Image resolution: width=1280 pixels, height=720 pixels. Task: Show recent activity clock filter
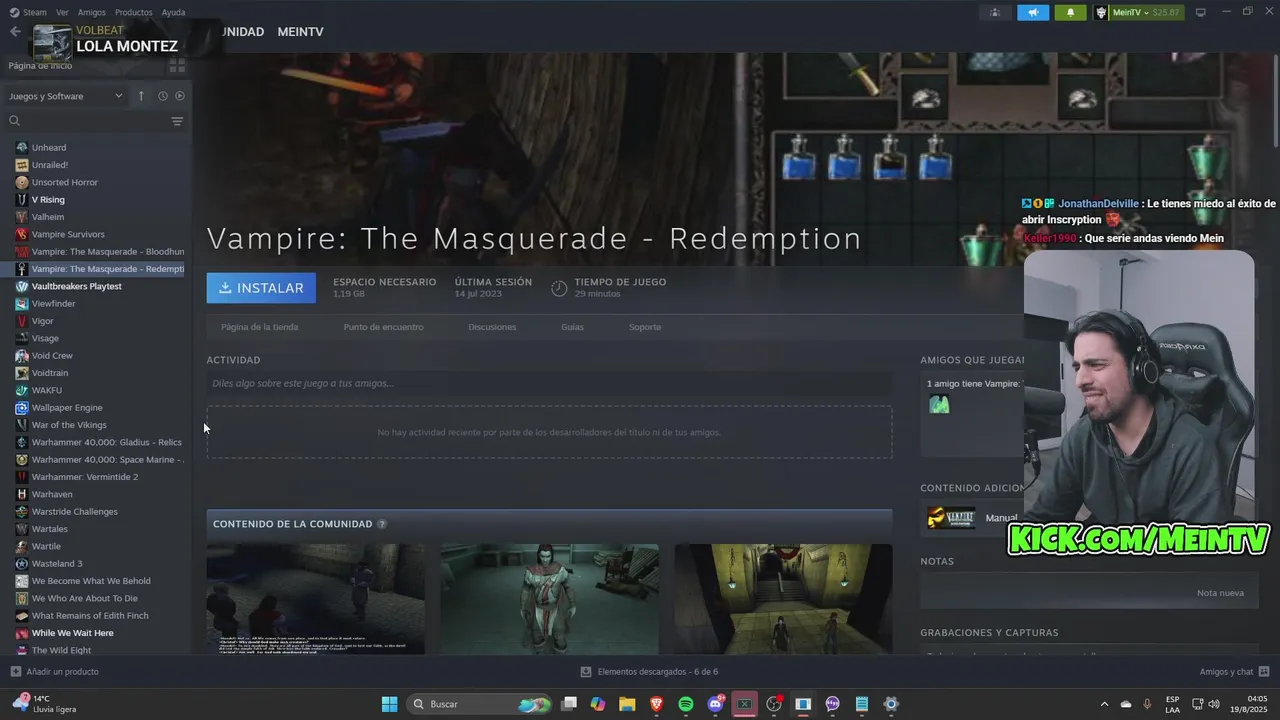[x=163, y=96]
